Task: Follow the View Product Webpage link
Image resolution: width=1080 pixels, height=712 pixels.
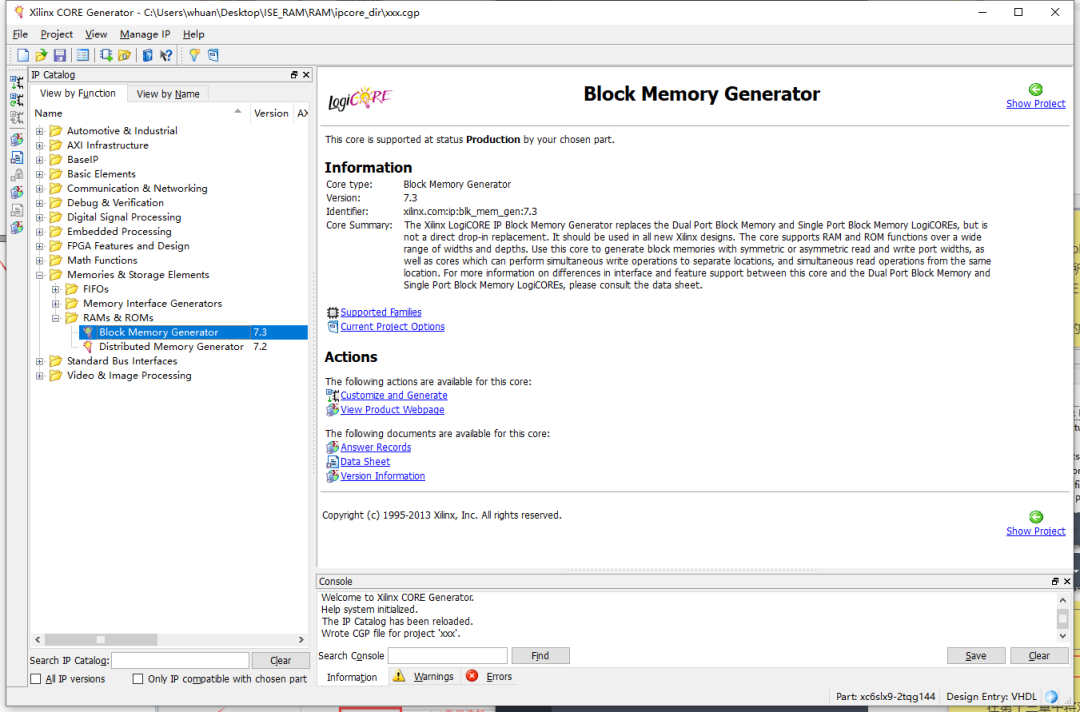Action: [x=392, y=410]
